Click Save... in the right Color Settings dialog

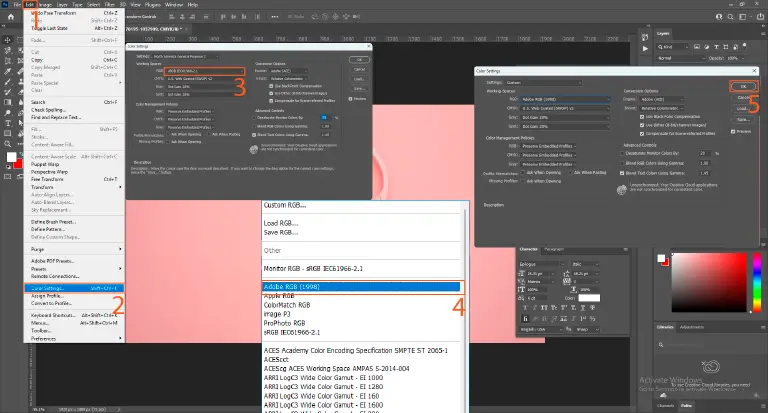[x=743, y=120]
